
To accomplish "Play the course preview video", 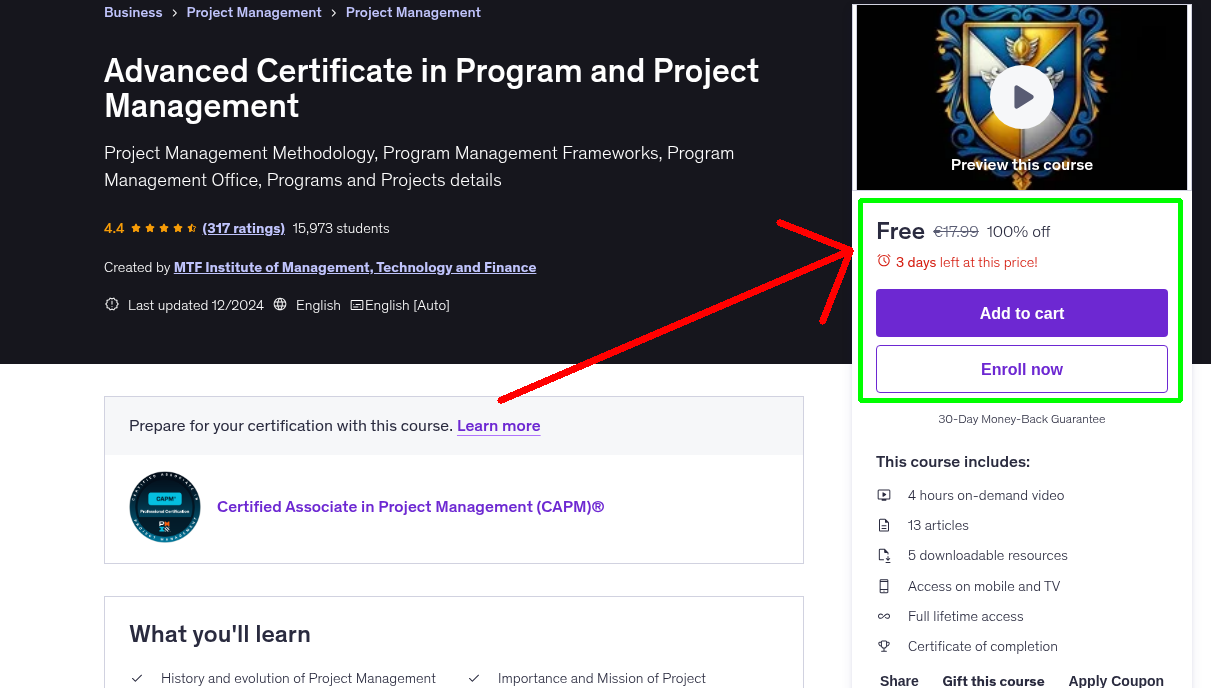I will (1021, 96).
